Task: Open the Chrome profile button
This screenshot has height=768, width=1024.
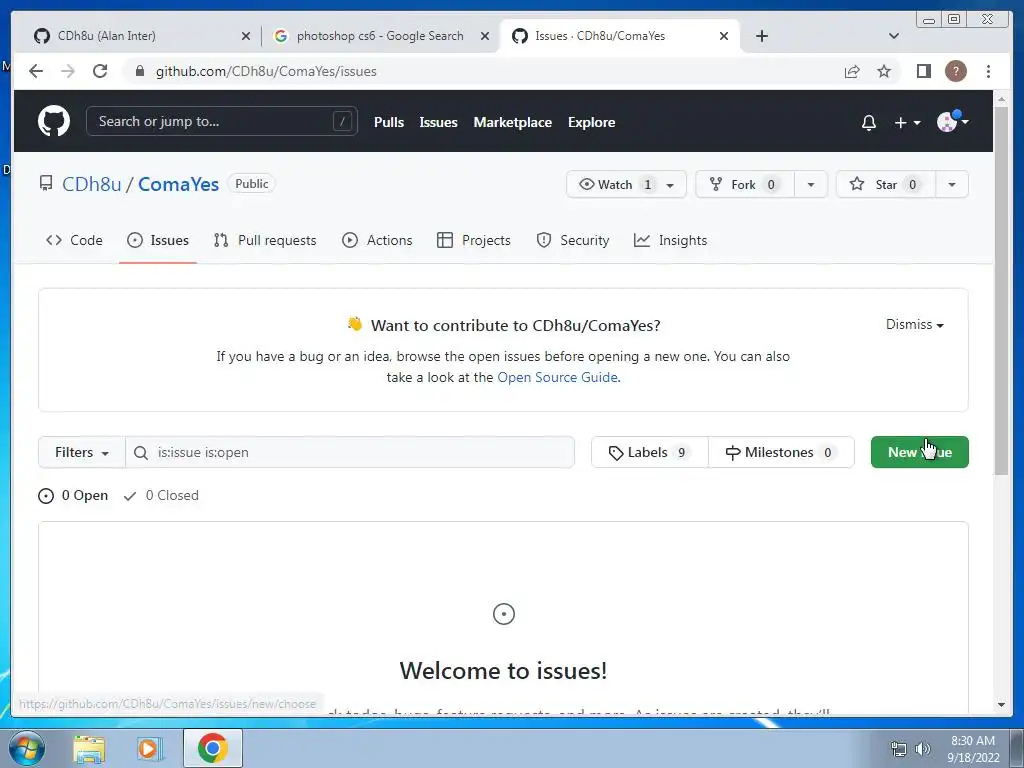Action: click(956, 71)
